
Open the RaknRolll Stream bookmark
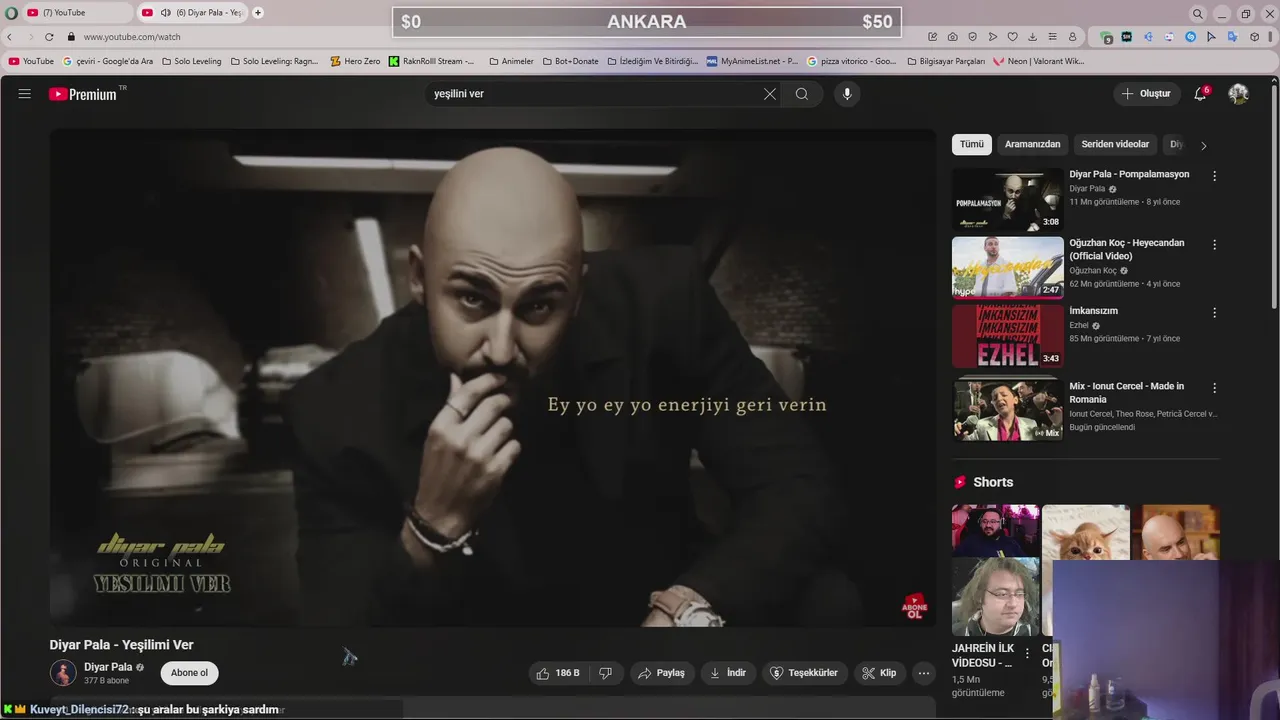pyautogui.click(x=432, y=61)
